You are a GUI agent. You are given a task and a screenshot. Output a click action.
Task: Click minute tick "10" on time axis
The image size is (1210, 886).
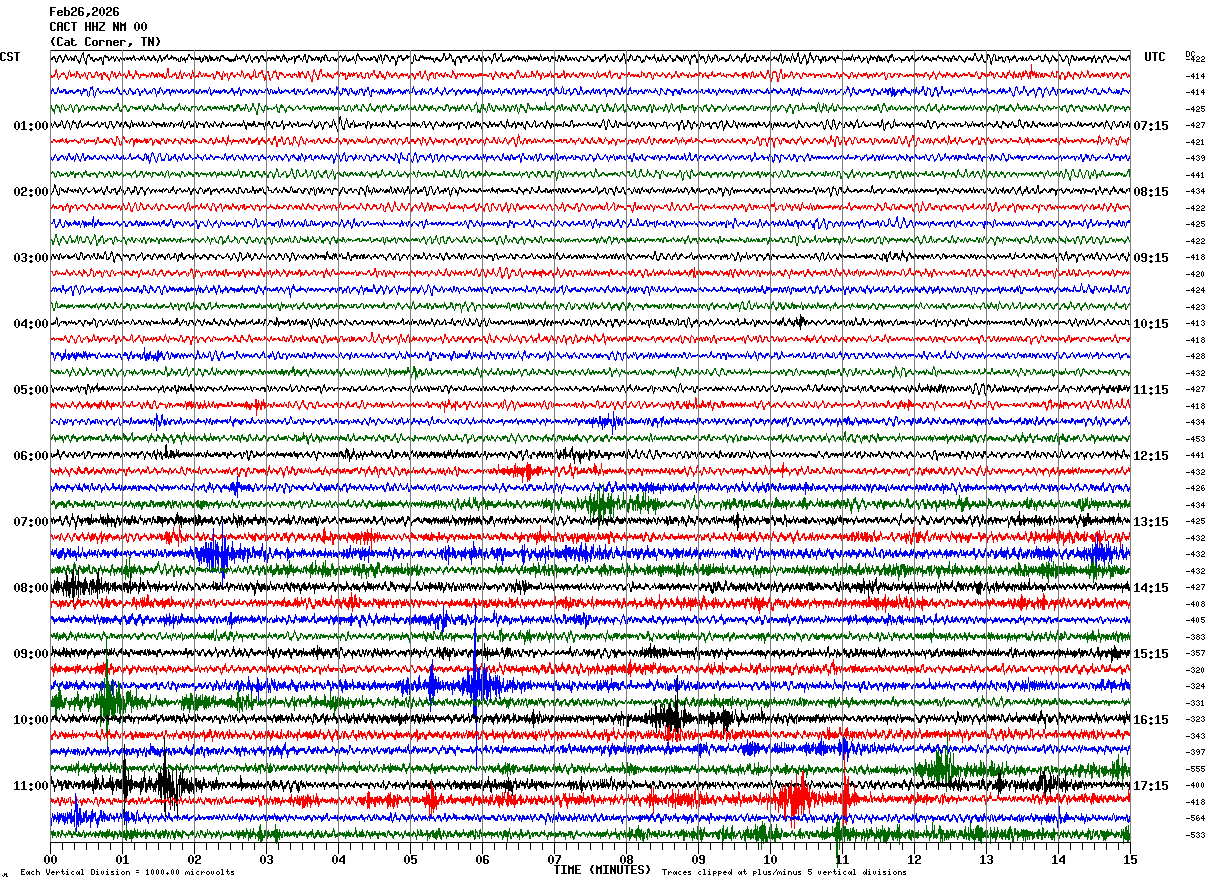tap(770, 859)
